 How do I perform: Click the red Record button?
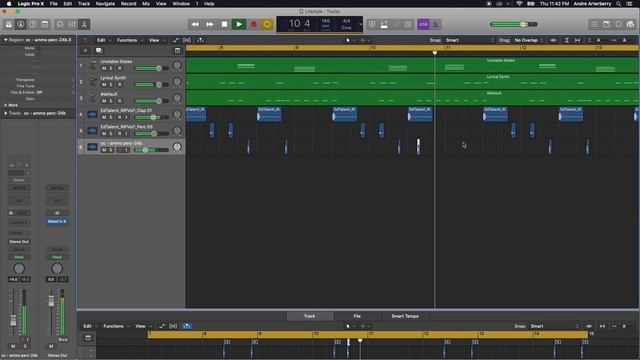coord(253,24)
